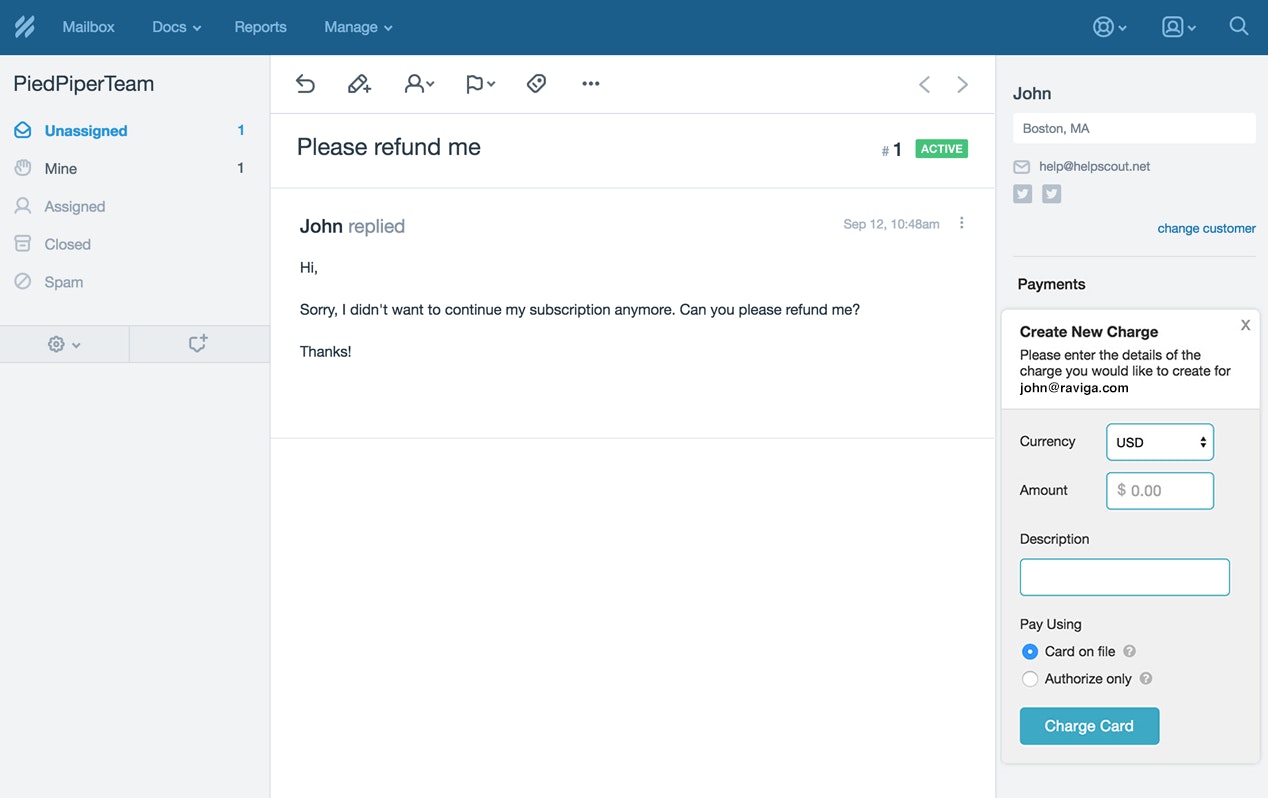Click the john@raviga.com text
The width and height of the screenshot is (1268, 798).
point(1074,388)
